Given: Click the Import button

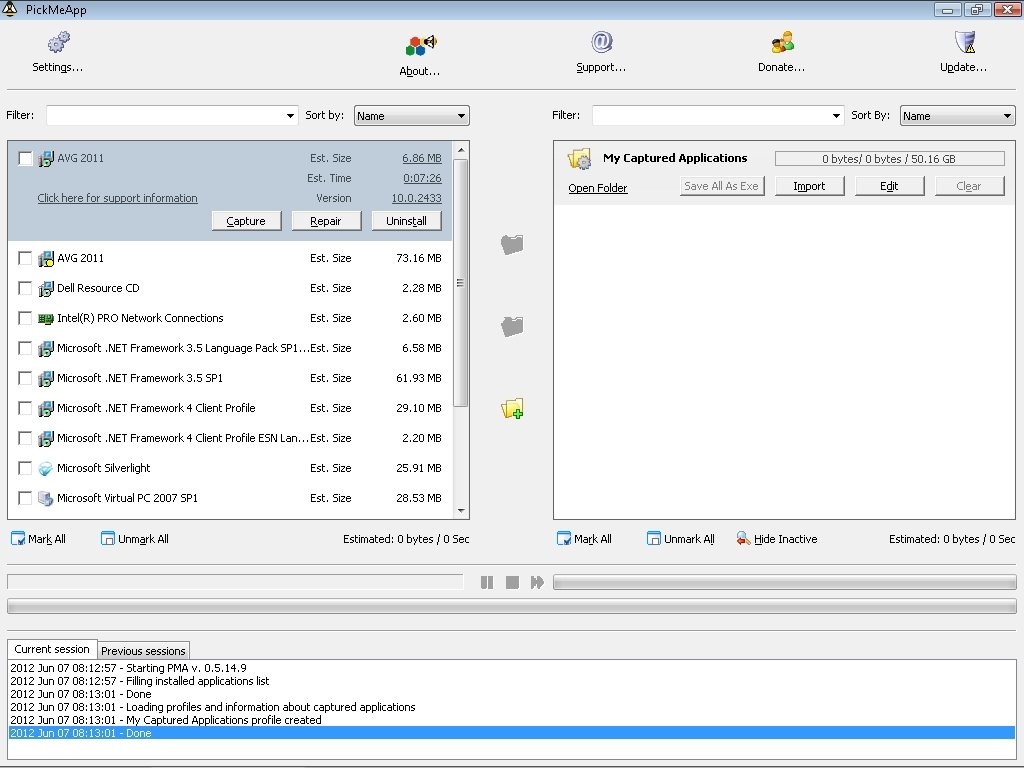Looking at the screenshot, I should click(x=809, y=186).
